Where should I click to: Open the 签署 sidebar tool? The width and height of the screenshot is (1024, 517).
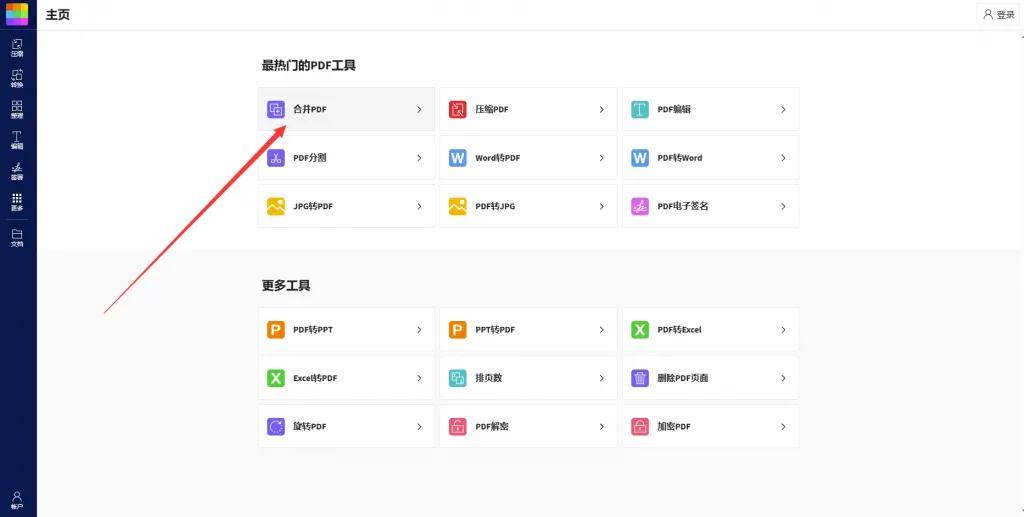[x=17, y=171]
